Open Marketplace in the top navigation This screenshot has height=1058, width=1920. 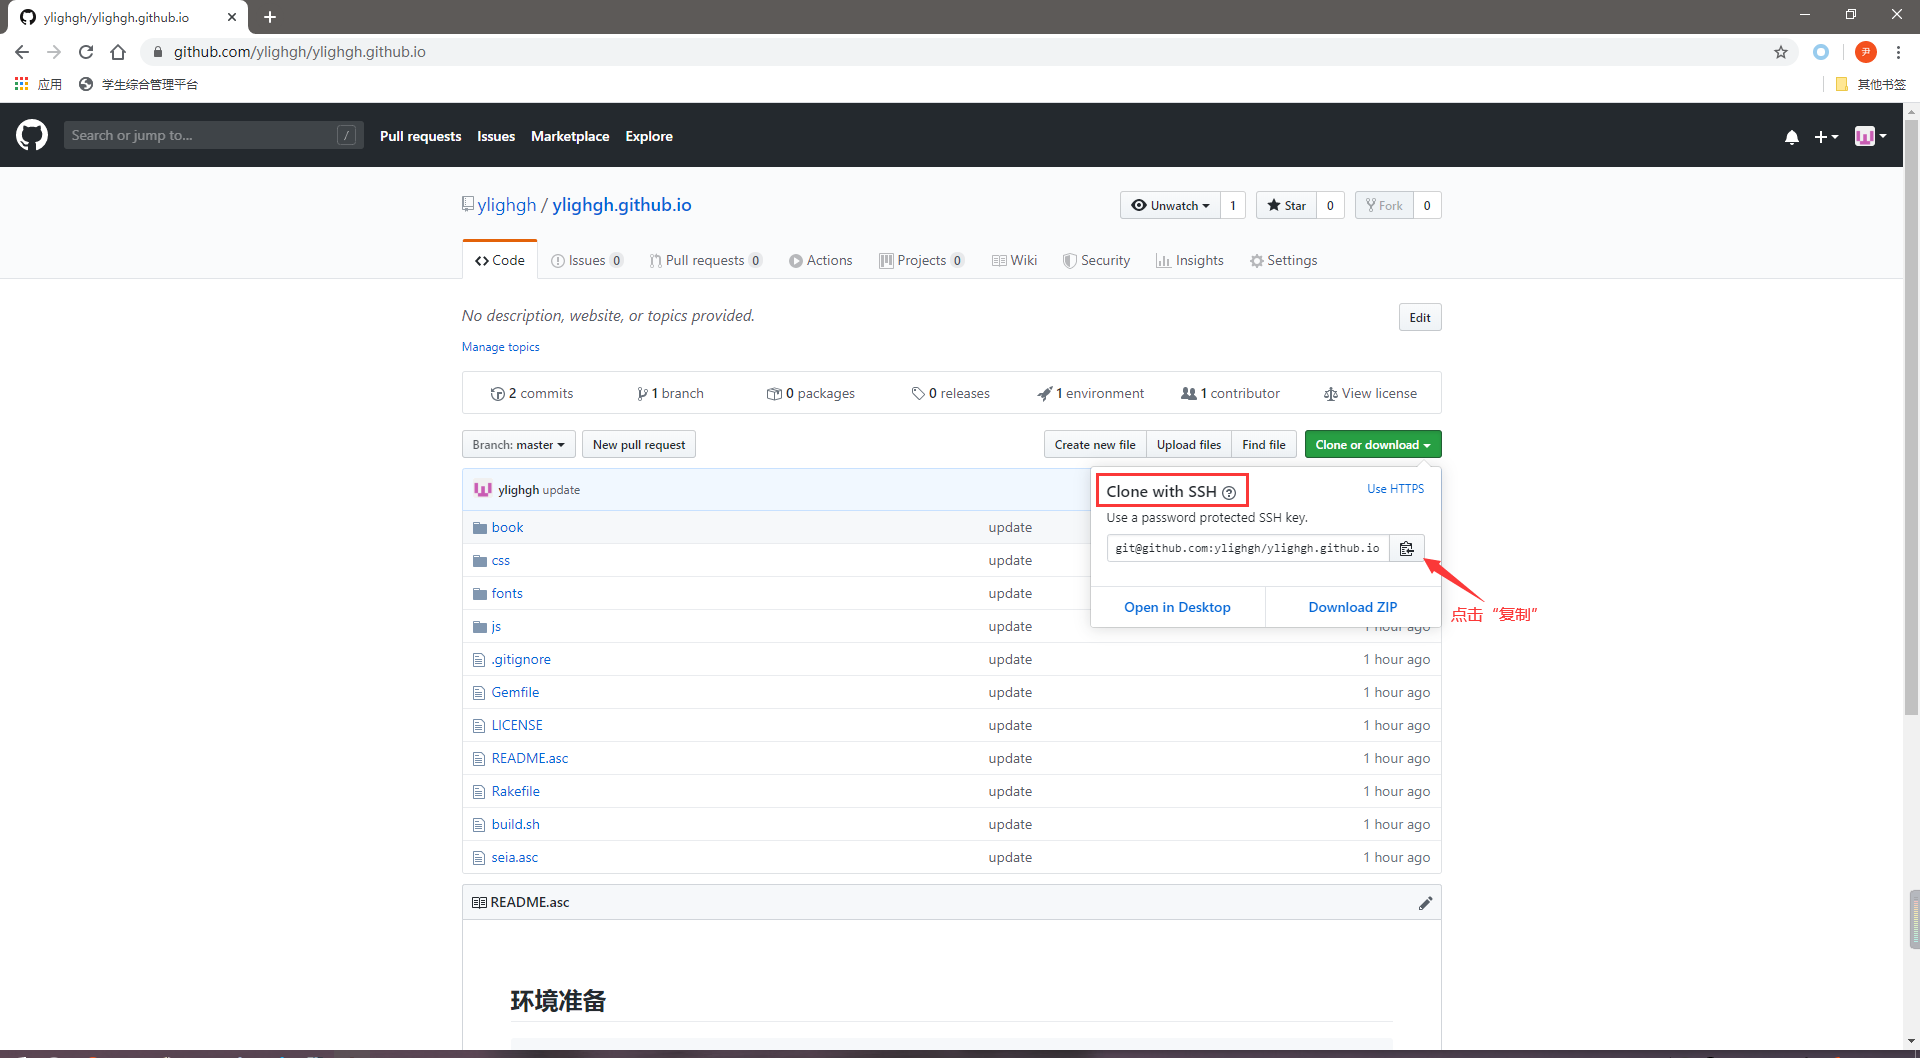(570, 136)
